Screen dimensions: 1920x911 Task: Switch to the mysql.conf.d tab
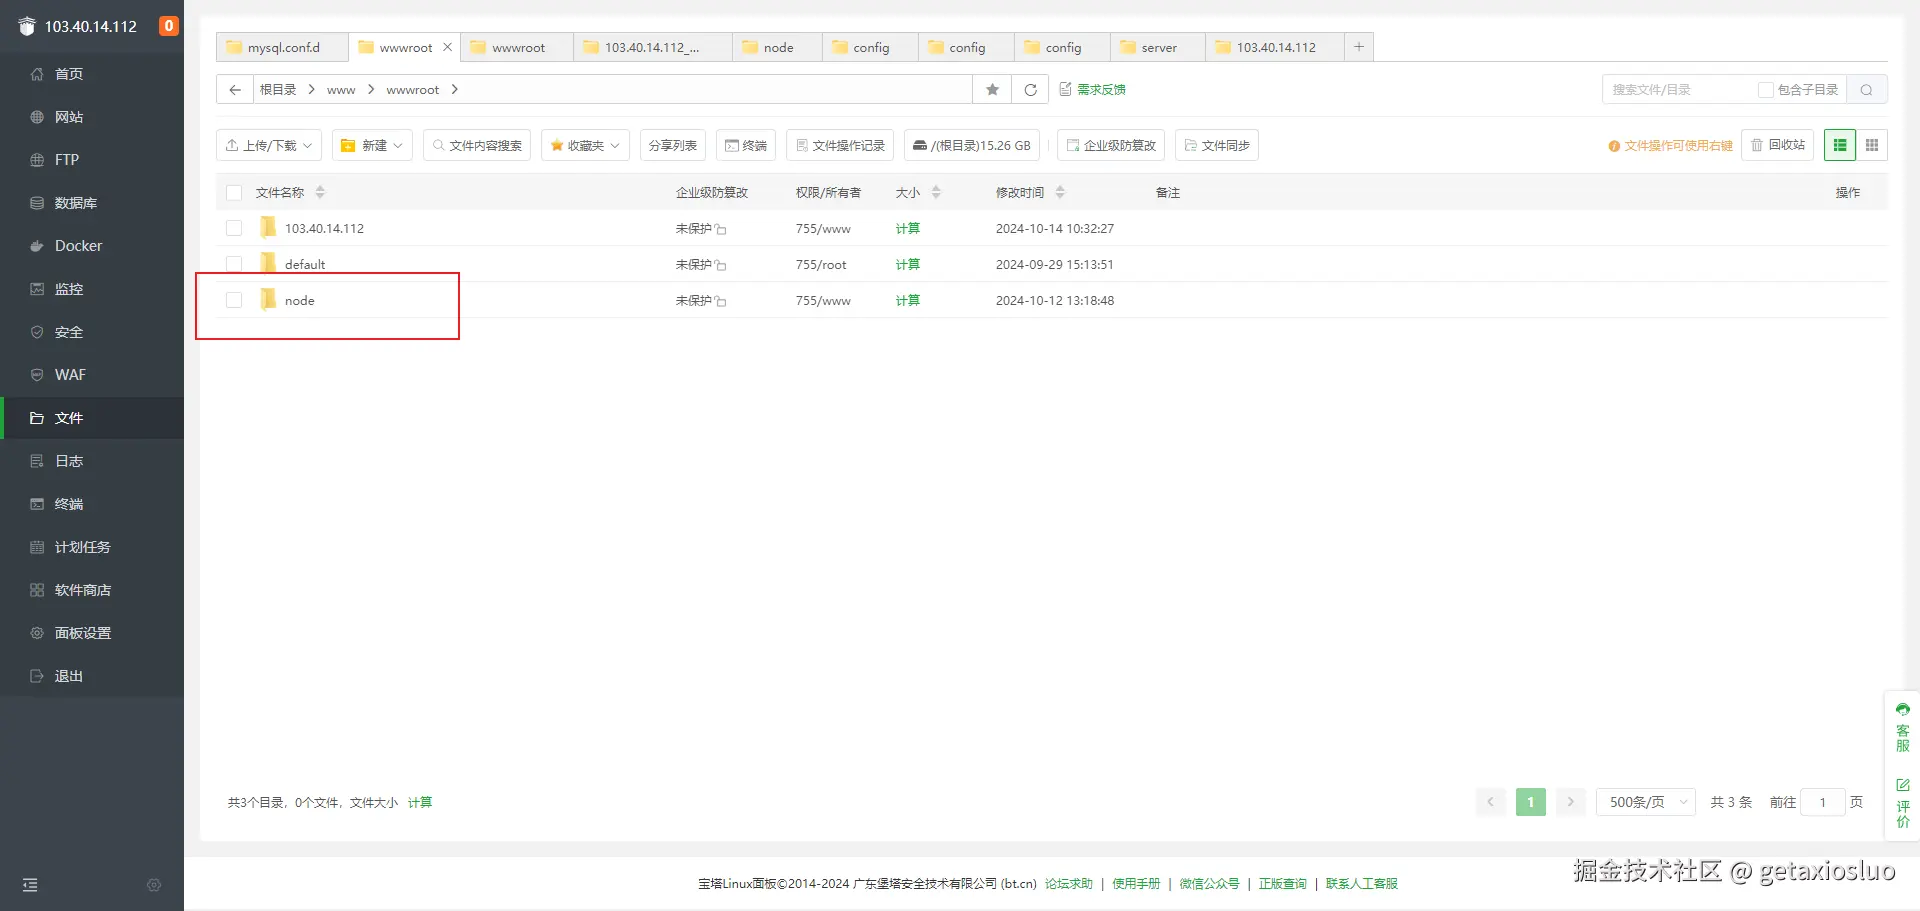pyautogui.click(x=283, y=47)
